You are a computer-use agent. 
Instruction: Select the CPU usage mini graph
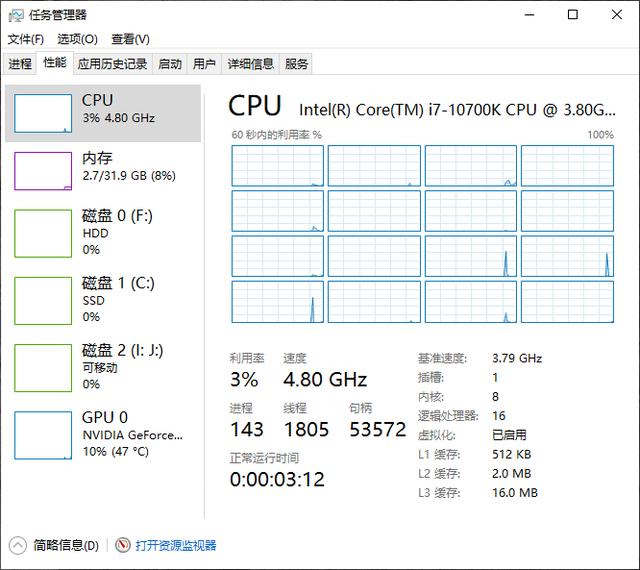pyautogui.click(x=44, y=114)
